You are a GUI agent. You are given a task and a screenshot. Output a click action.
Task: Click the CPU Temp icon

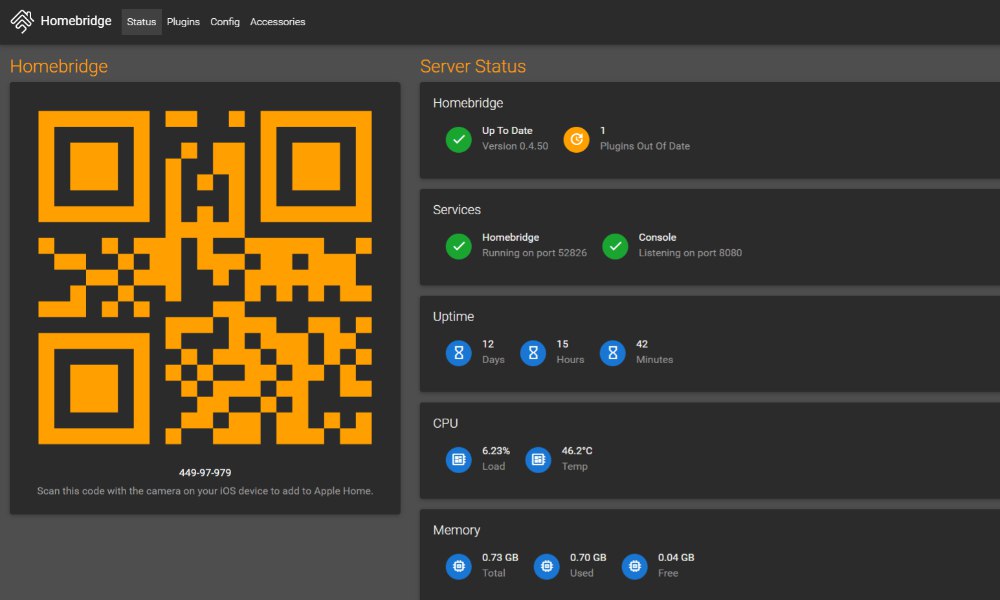[538, 459]
